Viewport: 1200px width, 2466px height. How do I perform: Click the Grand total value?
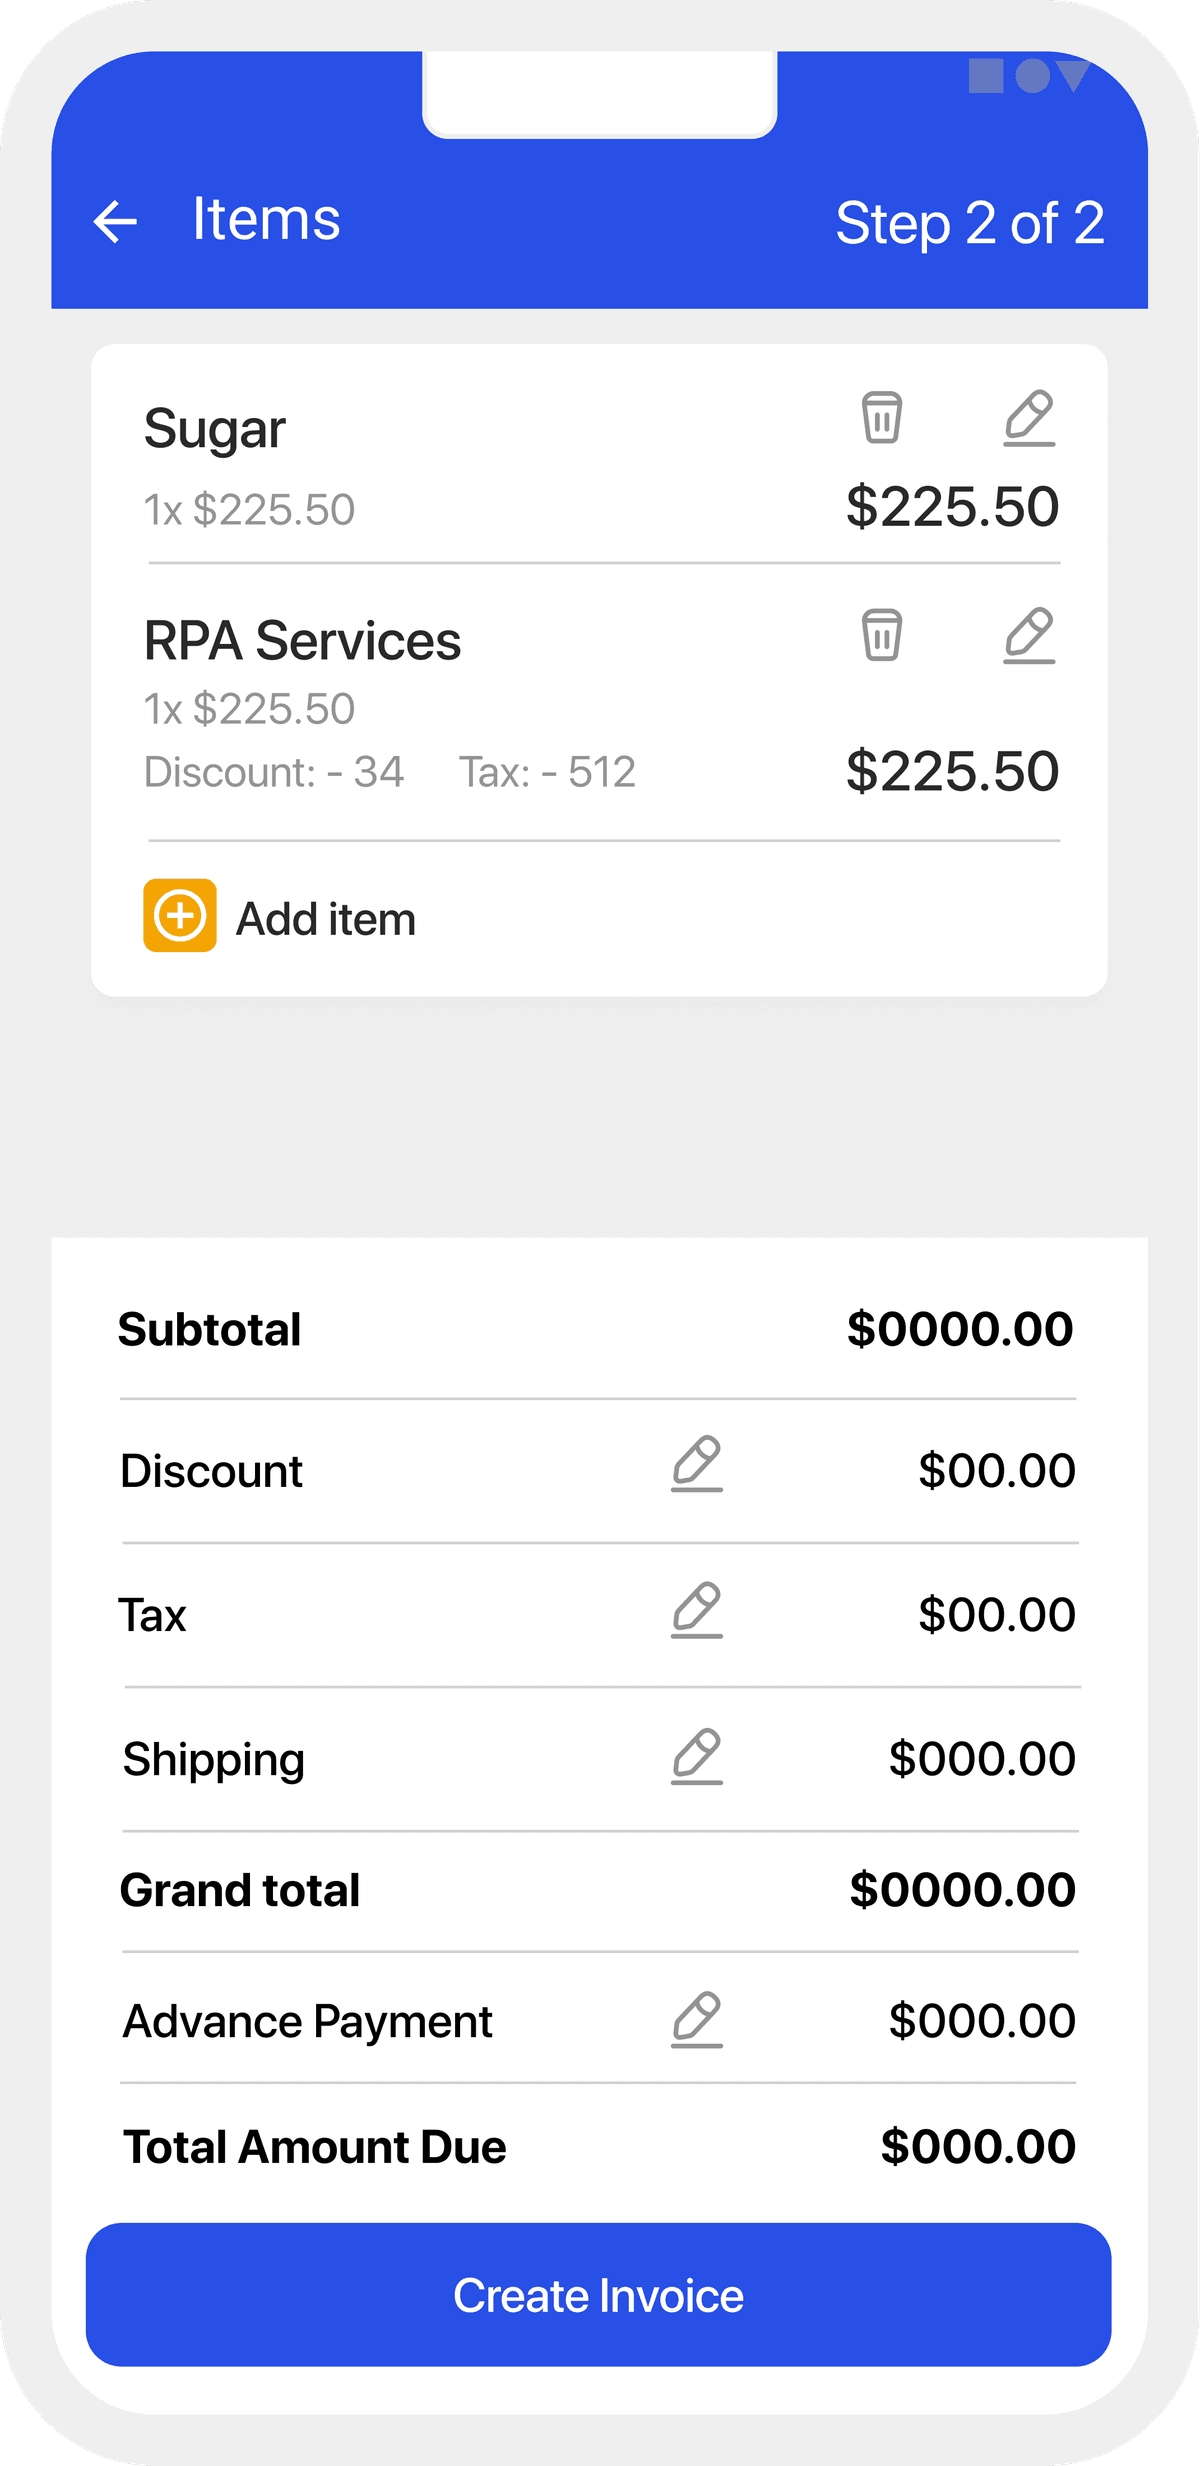[962, 1890]
